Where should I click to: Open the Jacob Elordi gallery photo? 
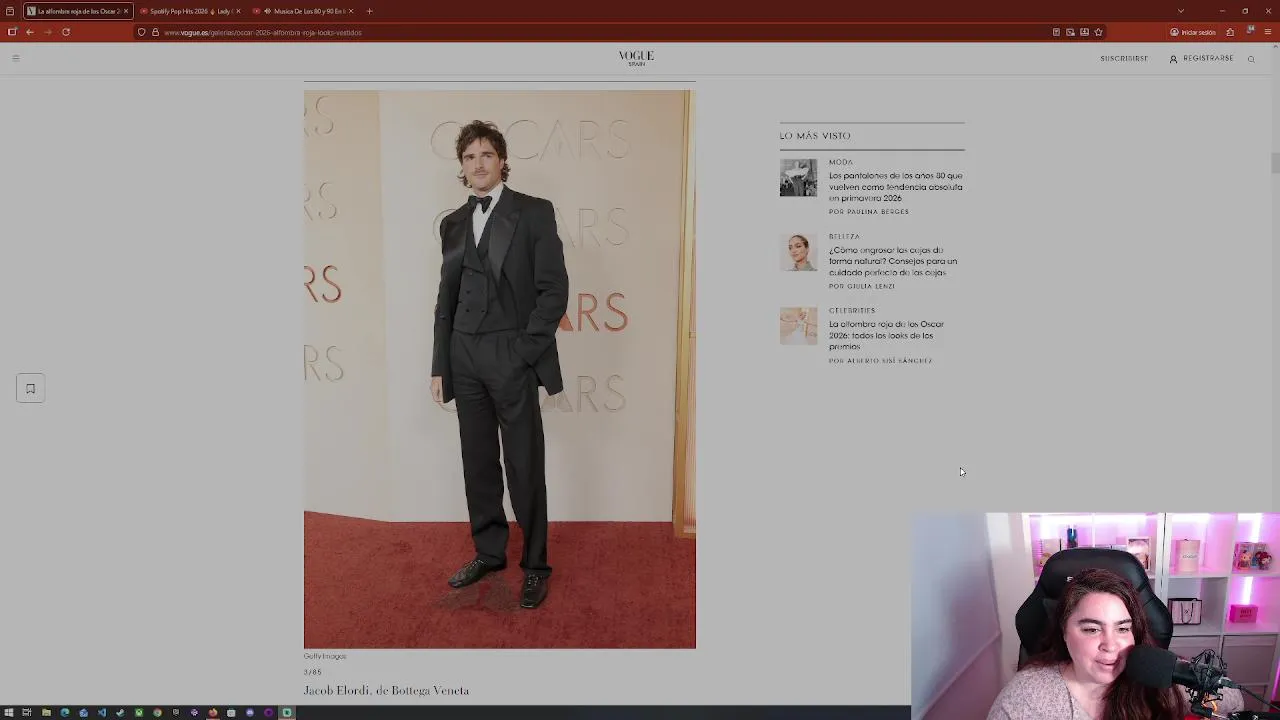499,369
